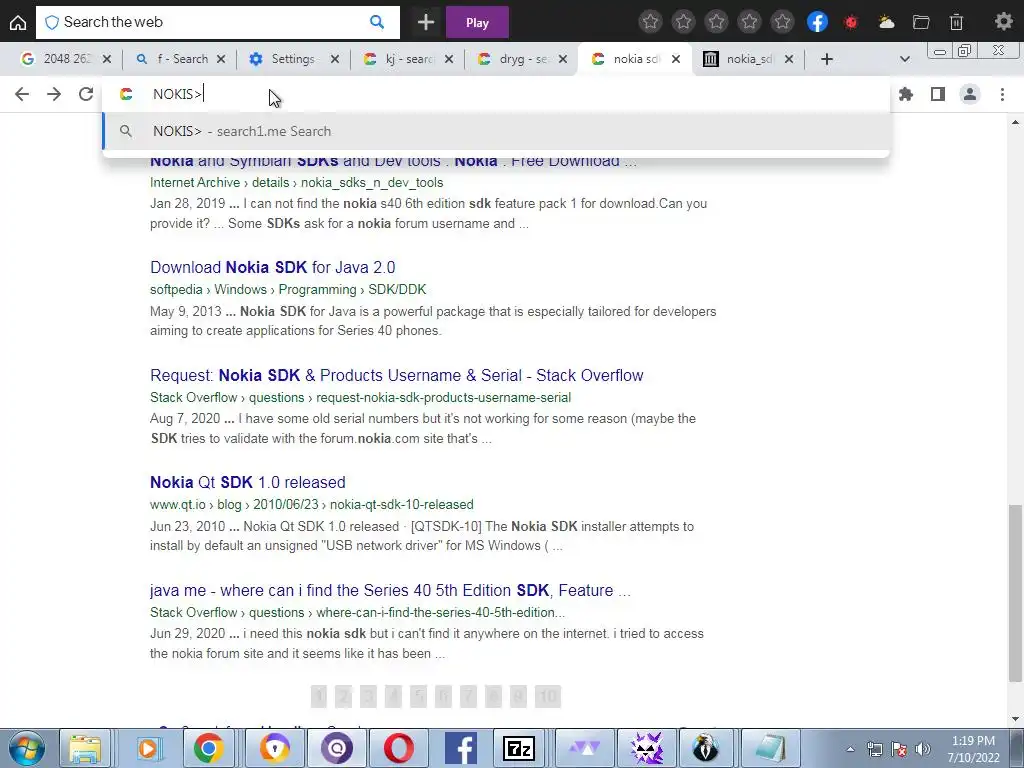1024x768 pixels.
Task: Open the weather icon in the top bar
Action: point(886,22)
